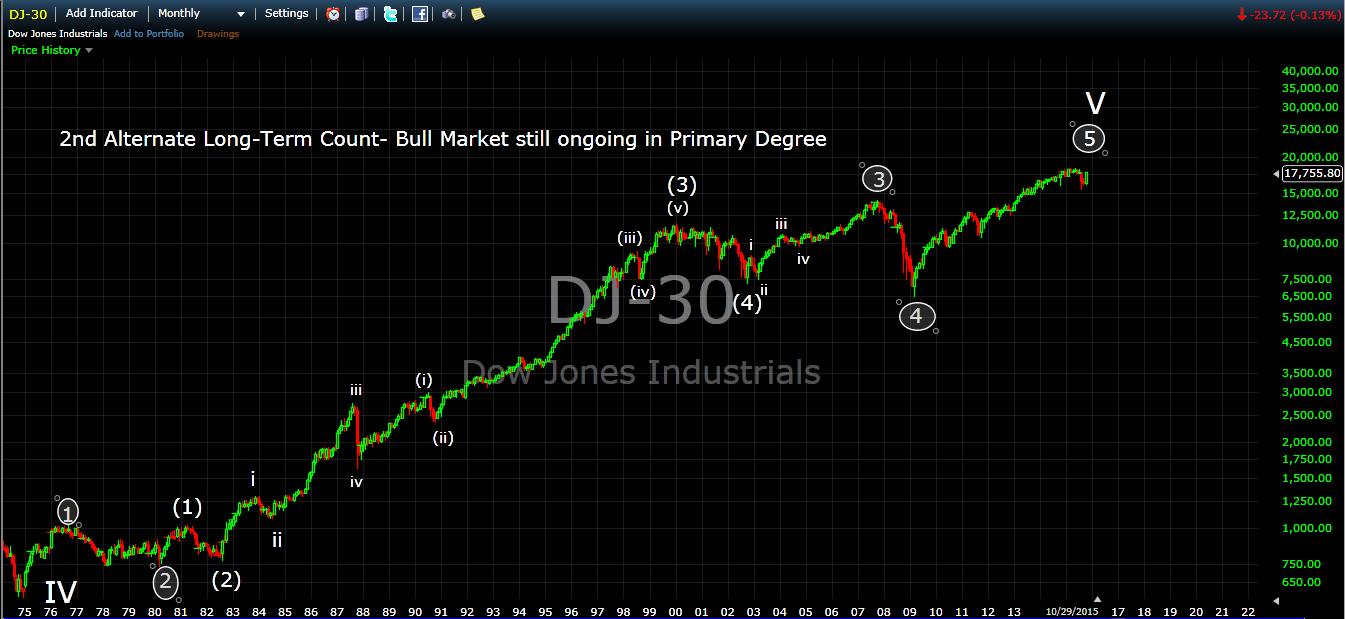Expand the Price History dropdown arrow
This screenshot has height=619, width=1345.
point(89,50)
